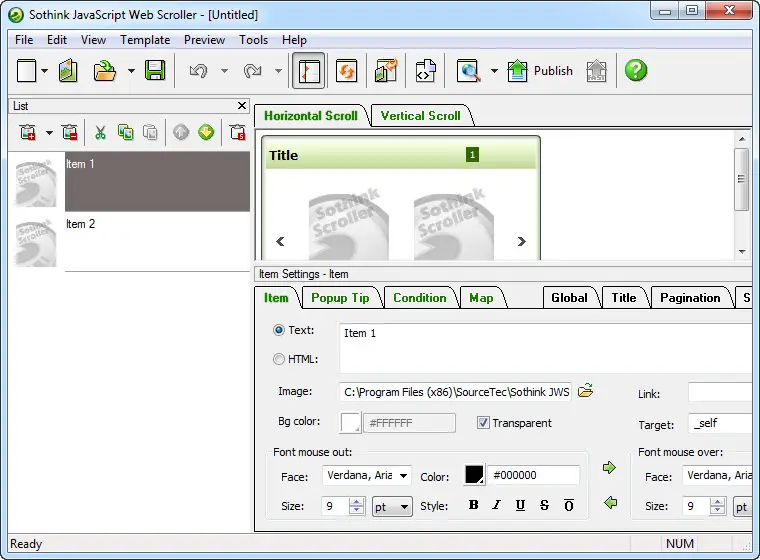Open the Undo history dropdown arrow
Screen dimensions: 760x560
click(224, 71)
